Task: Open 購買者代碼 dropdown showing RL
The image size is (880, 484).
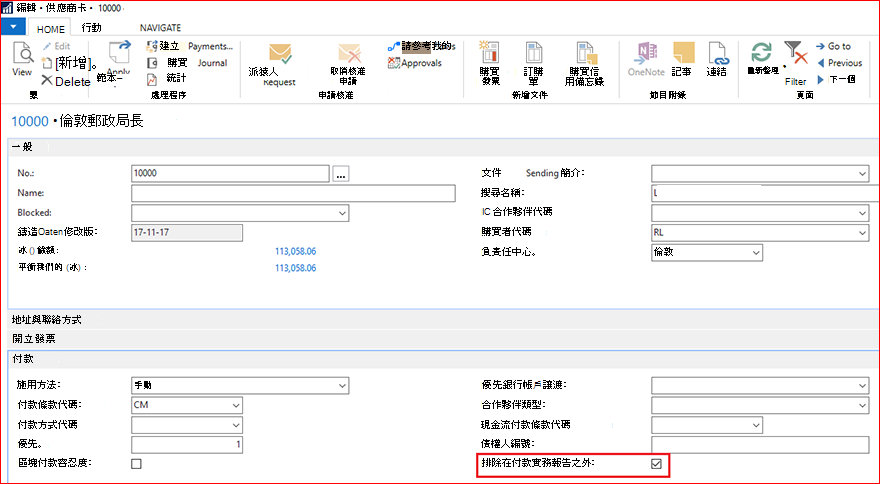Action: (x=863, y=233)
